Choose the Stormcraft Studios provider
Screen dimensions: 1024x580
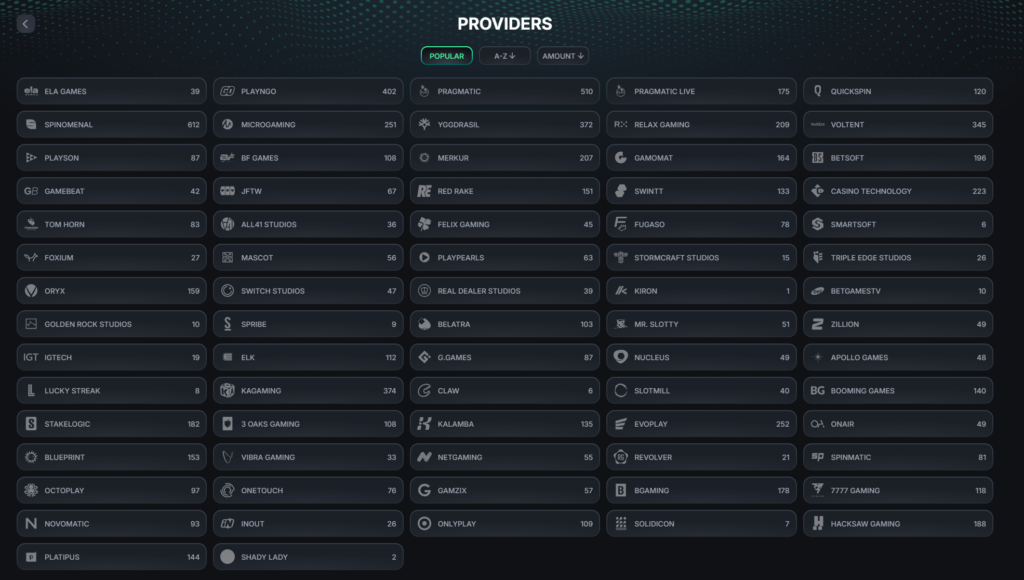[x=701, y=258]
